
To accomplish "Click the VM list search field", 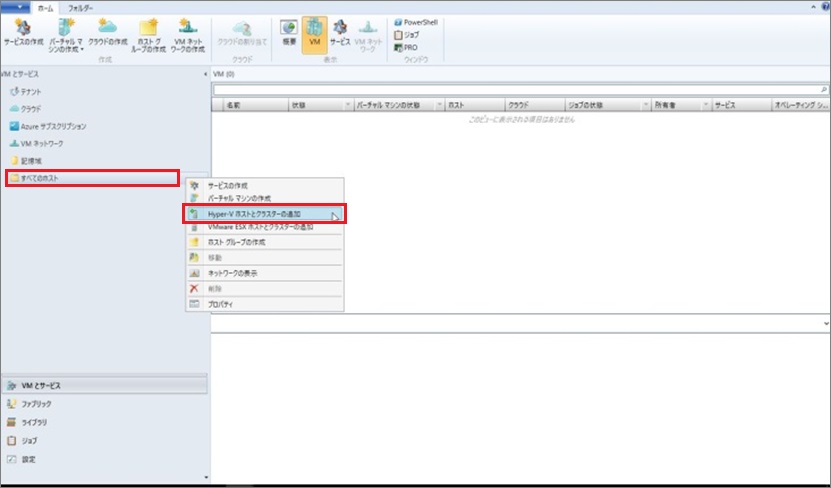I will [x=518, y=89].
